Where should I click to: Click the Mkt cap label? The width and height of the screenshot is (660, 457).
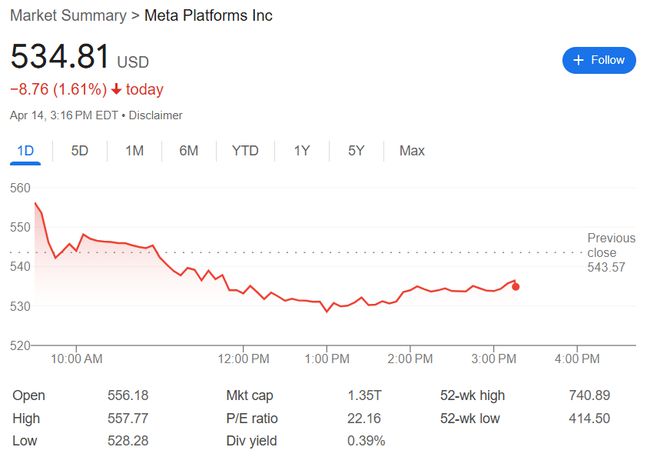click(252, 395)
